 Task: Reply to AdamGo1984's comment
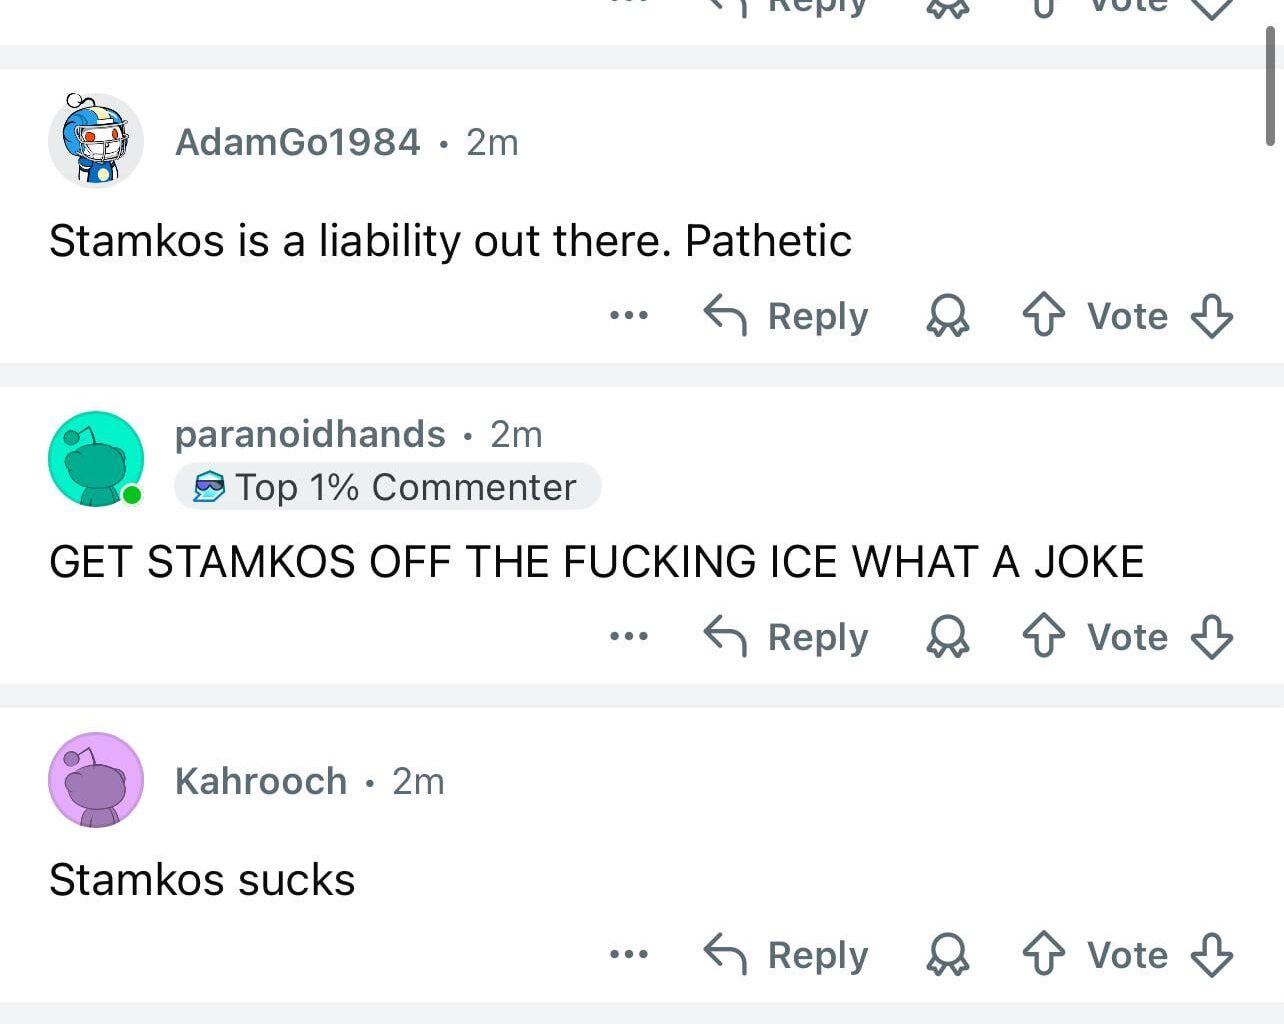pyautogui.click(x=787, y=316)
